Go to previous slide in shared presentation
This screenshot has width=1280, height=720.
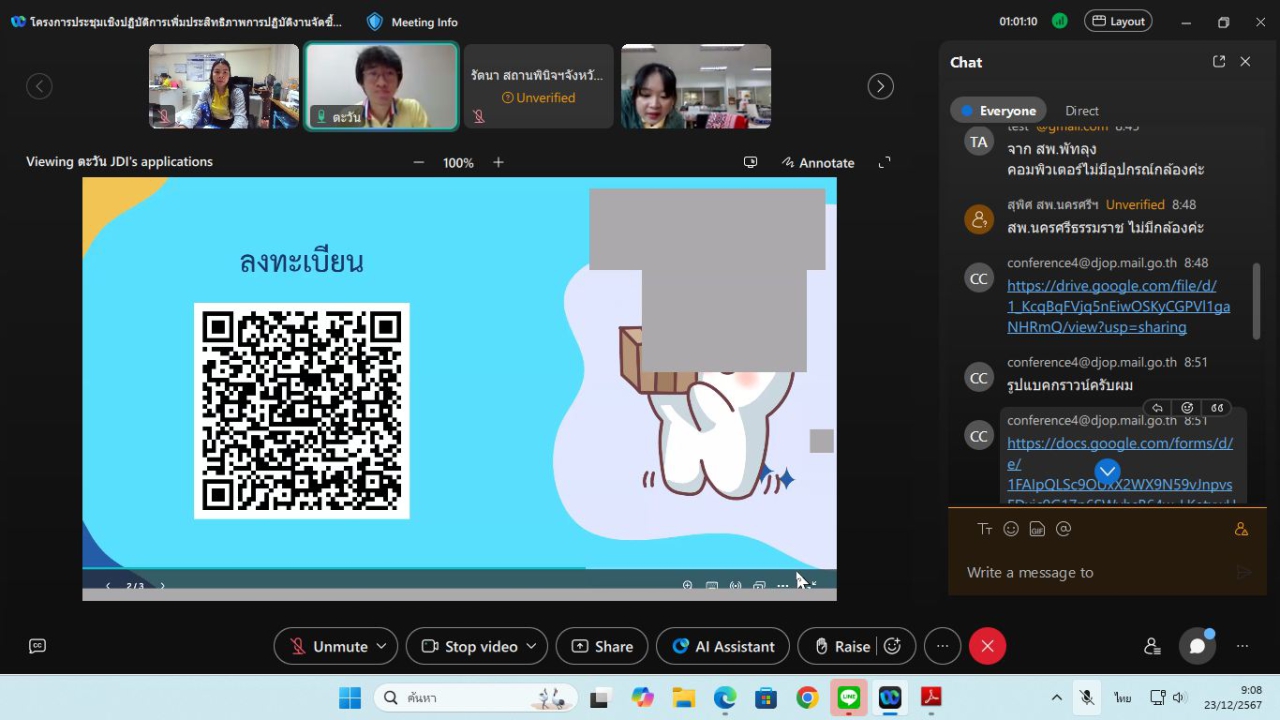coord(108,586)
